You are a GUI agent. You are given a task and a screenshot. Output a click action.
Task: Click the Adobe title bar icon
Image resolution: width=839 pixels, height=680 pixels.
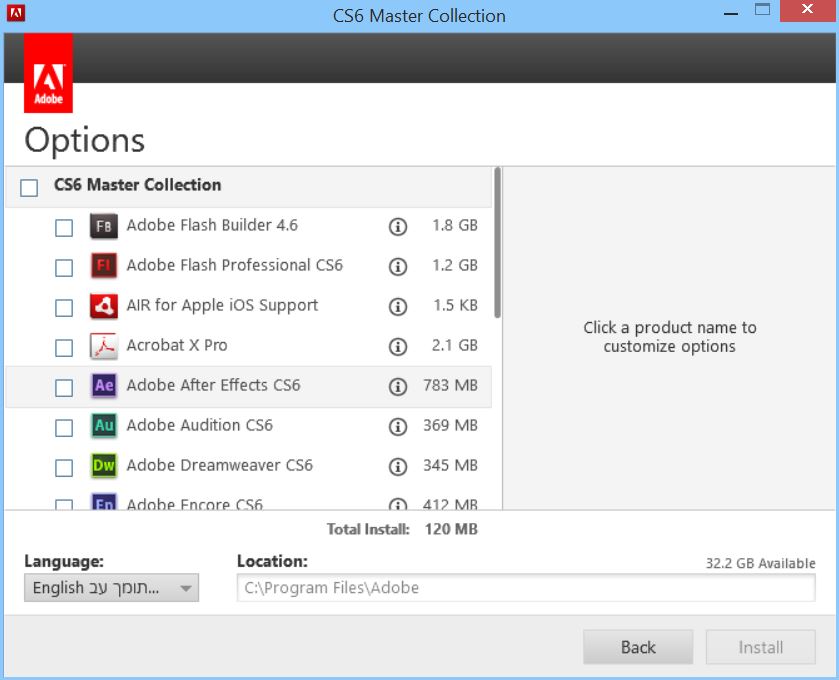pos(16,12)
